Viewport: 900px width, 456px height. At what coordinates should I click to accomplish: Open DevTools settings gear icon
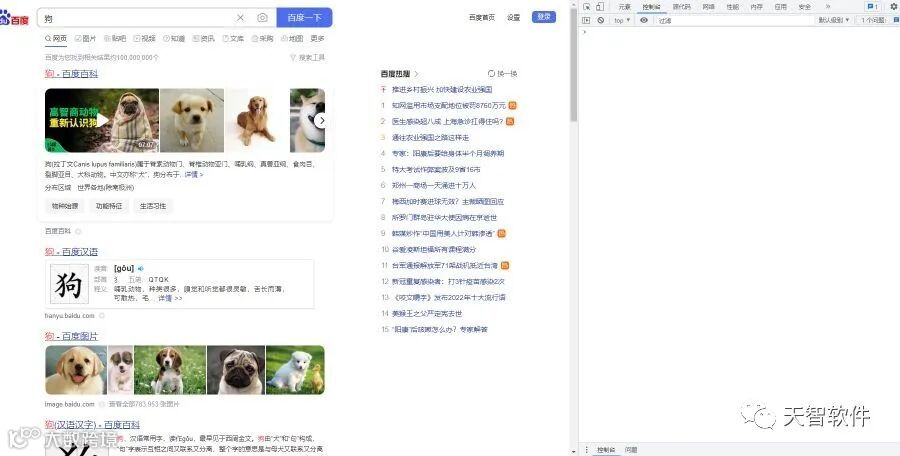[894, 7]
